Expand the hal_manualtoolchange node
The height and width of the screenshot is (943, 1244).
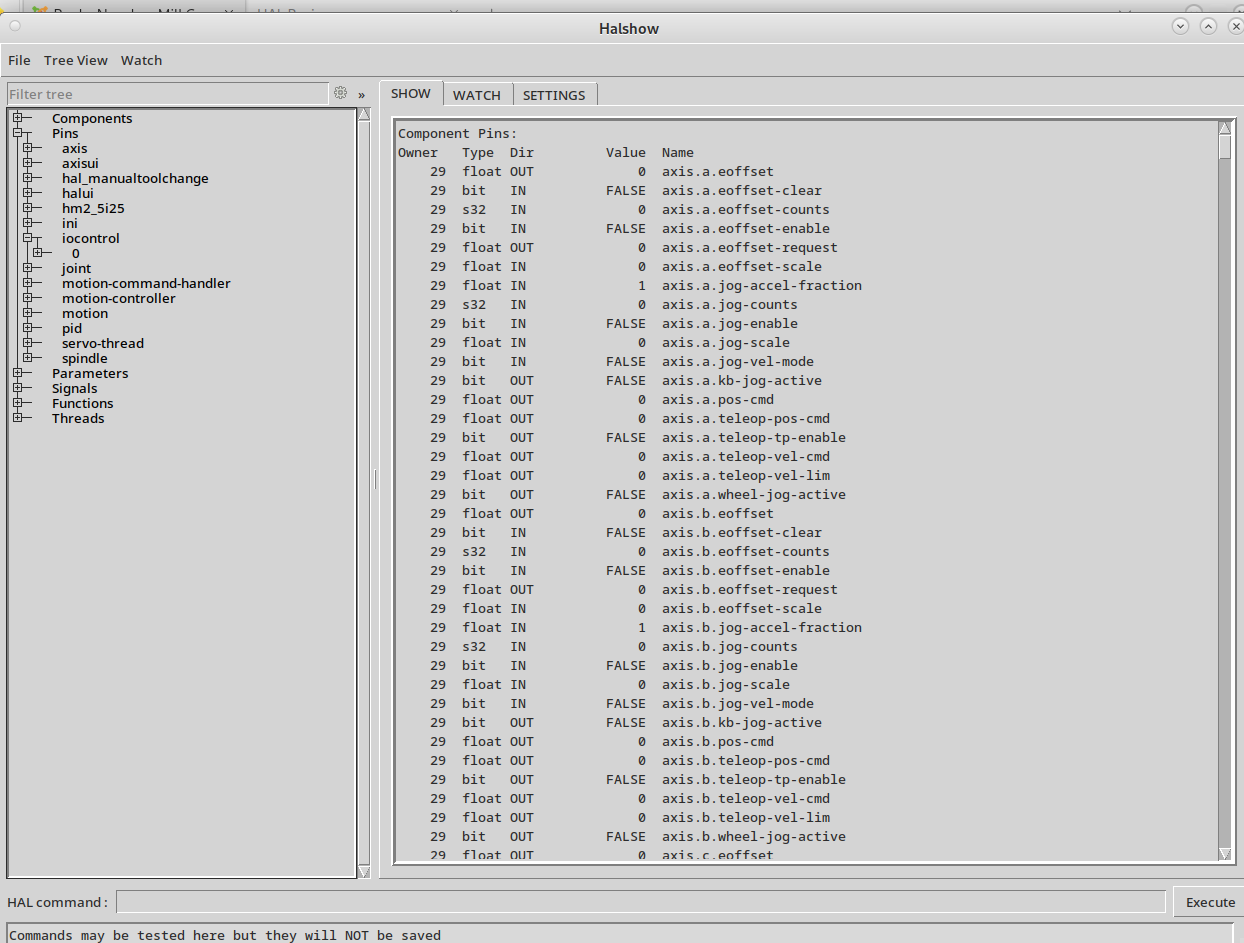tap(27, 178)
